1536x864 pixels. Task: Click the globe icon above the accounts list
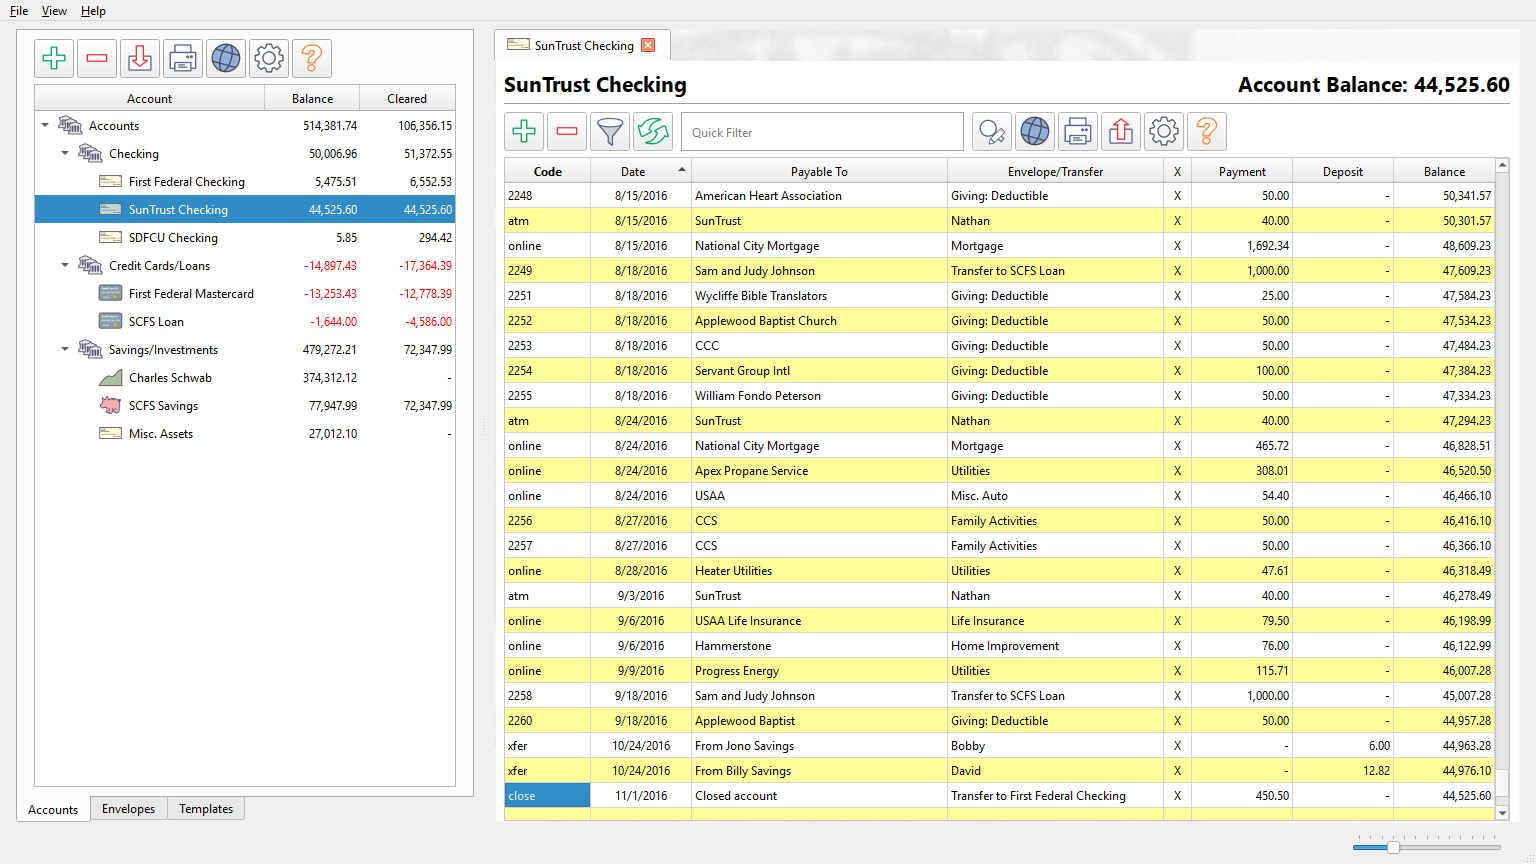[x=226, y=58]
